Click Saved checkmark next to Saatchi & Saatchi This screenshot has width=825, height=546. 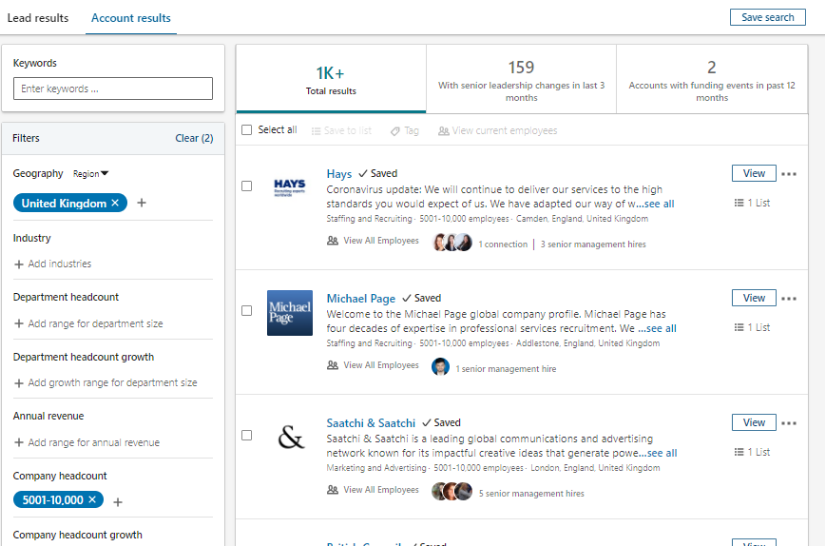441,422
